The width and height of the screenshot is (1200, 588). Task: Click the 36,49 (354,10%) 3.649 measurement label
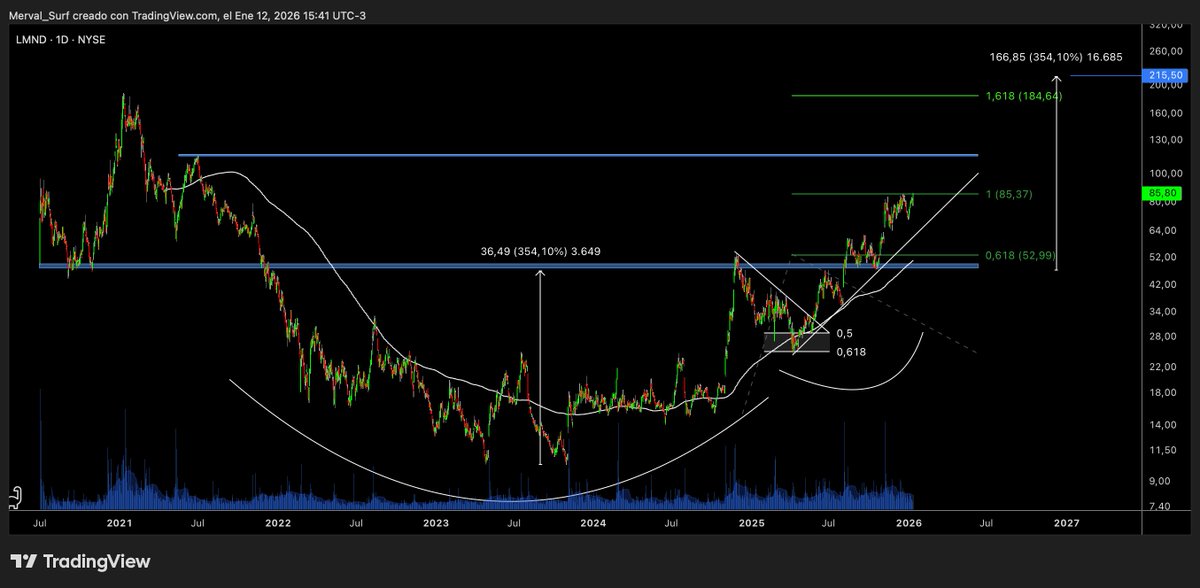click(x=541, y=251)
